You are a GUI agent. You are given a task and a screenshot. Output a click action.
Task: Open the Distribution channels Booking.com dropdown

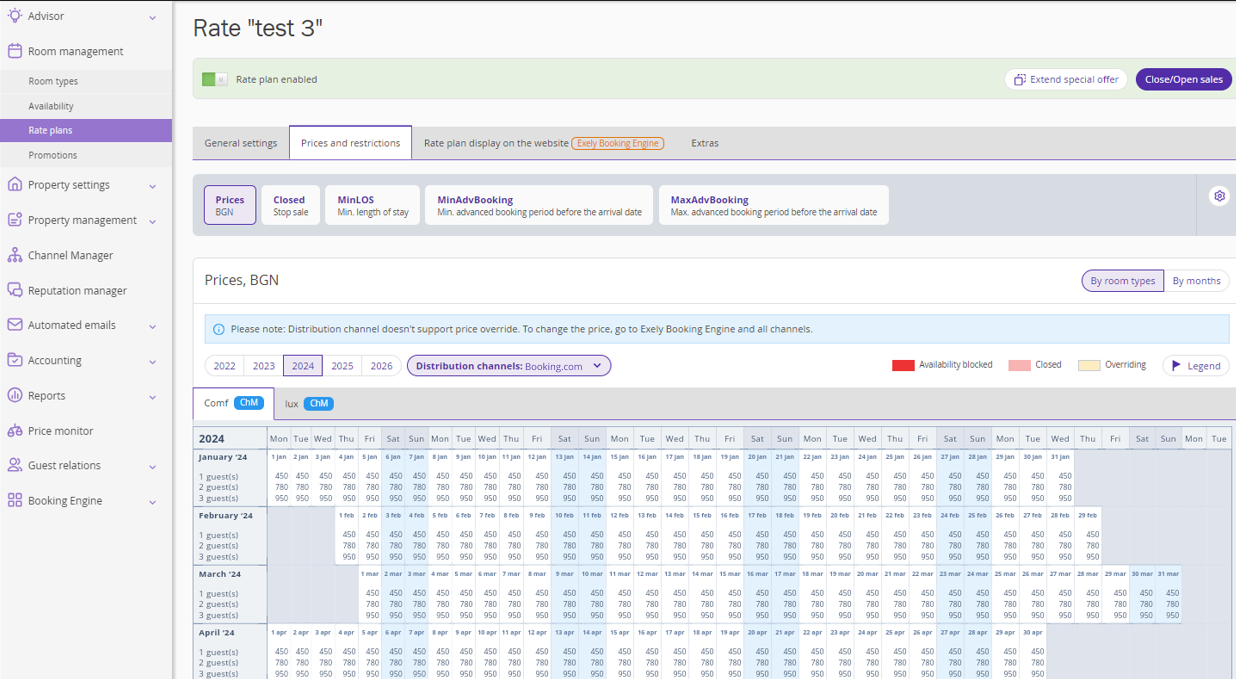pos(508,365)
